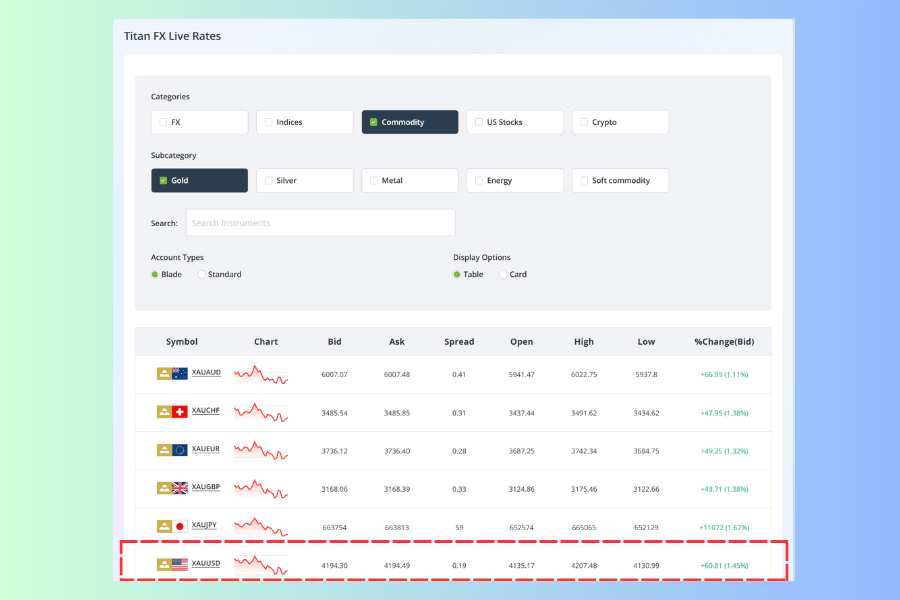Click the Ask column header
Image resolution: width=900 pixels, height=600 pixels.
pyautogui.click(x=397, y=342)
